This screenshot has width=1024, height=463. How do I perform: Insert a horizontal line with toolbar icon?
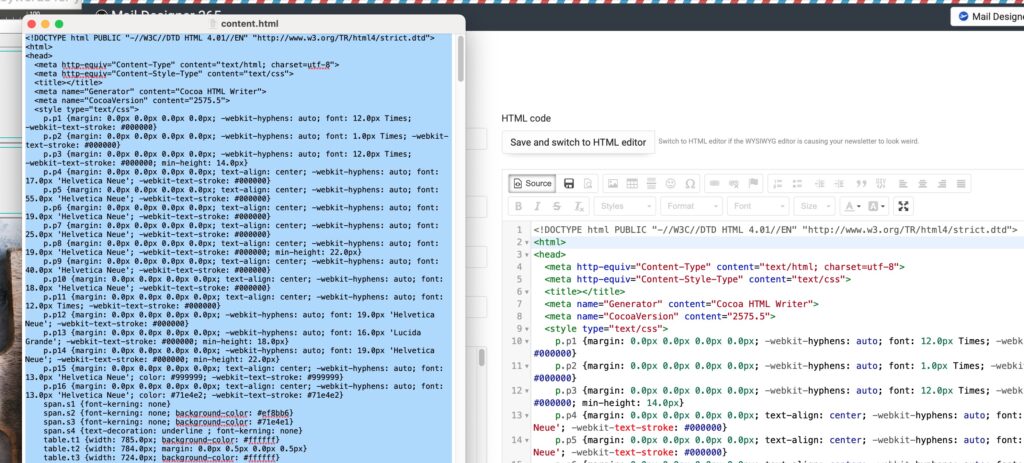pos(651,184)
